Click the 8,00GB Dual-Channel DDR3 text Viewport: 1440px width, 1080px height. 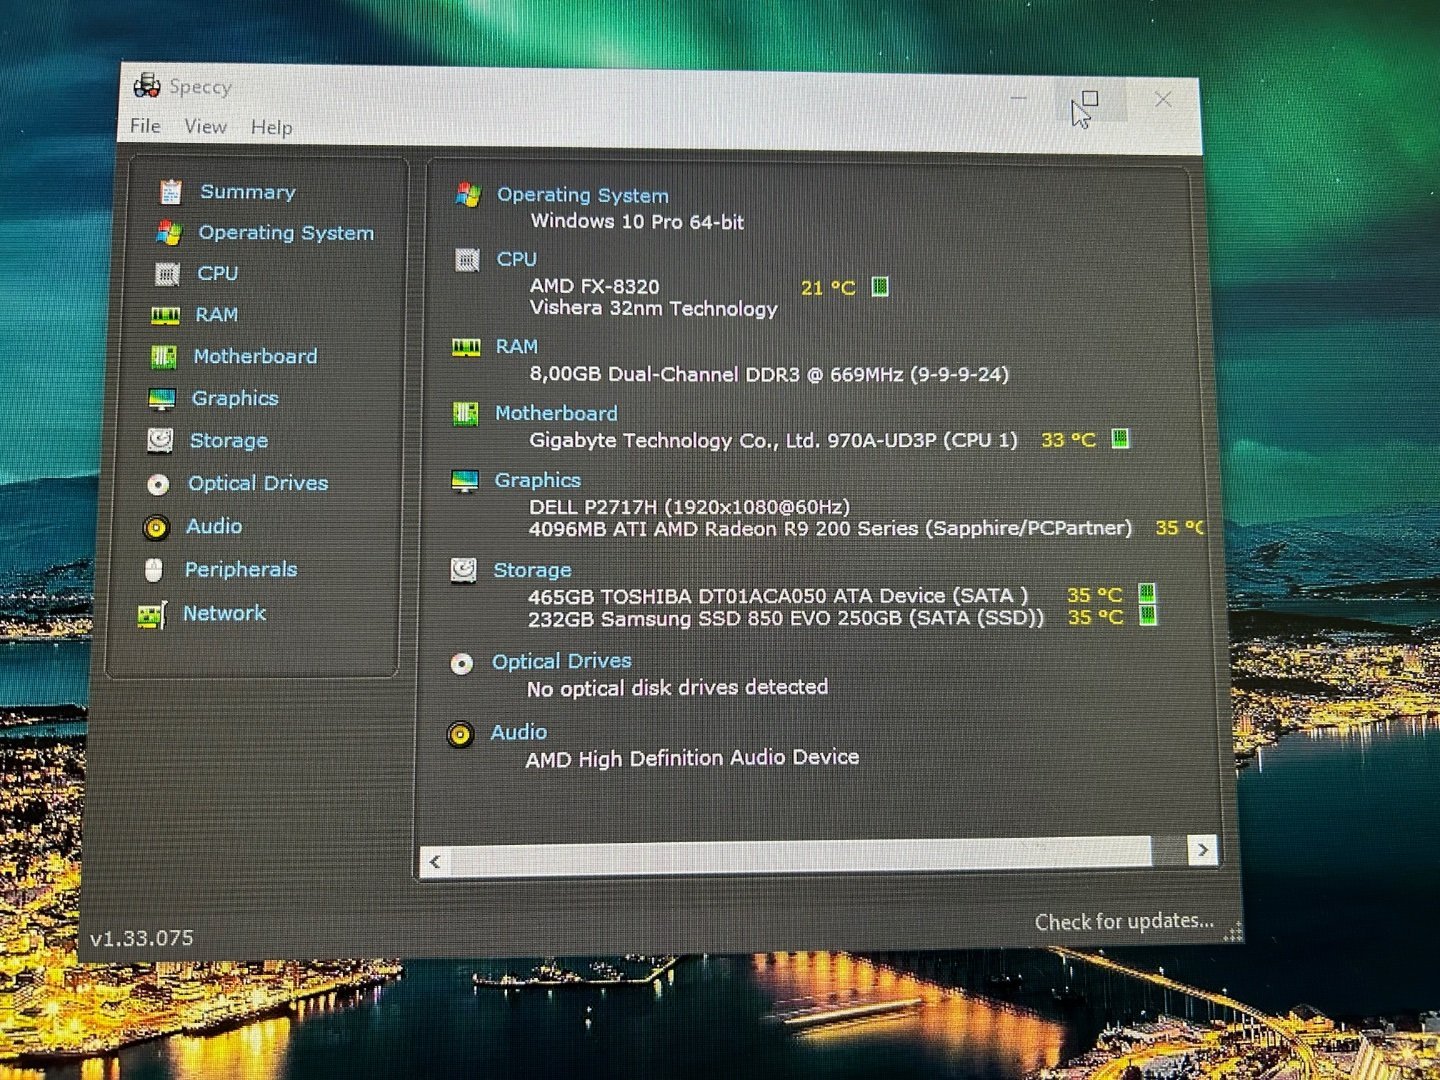(x=769, y=374)
